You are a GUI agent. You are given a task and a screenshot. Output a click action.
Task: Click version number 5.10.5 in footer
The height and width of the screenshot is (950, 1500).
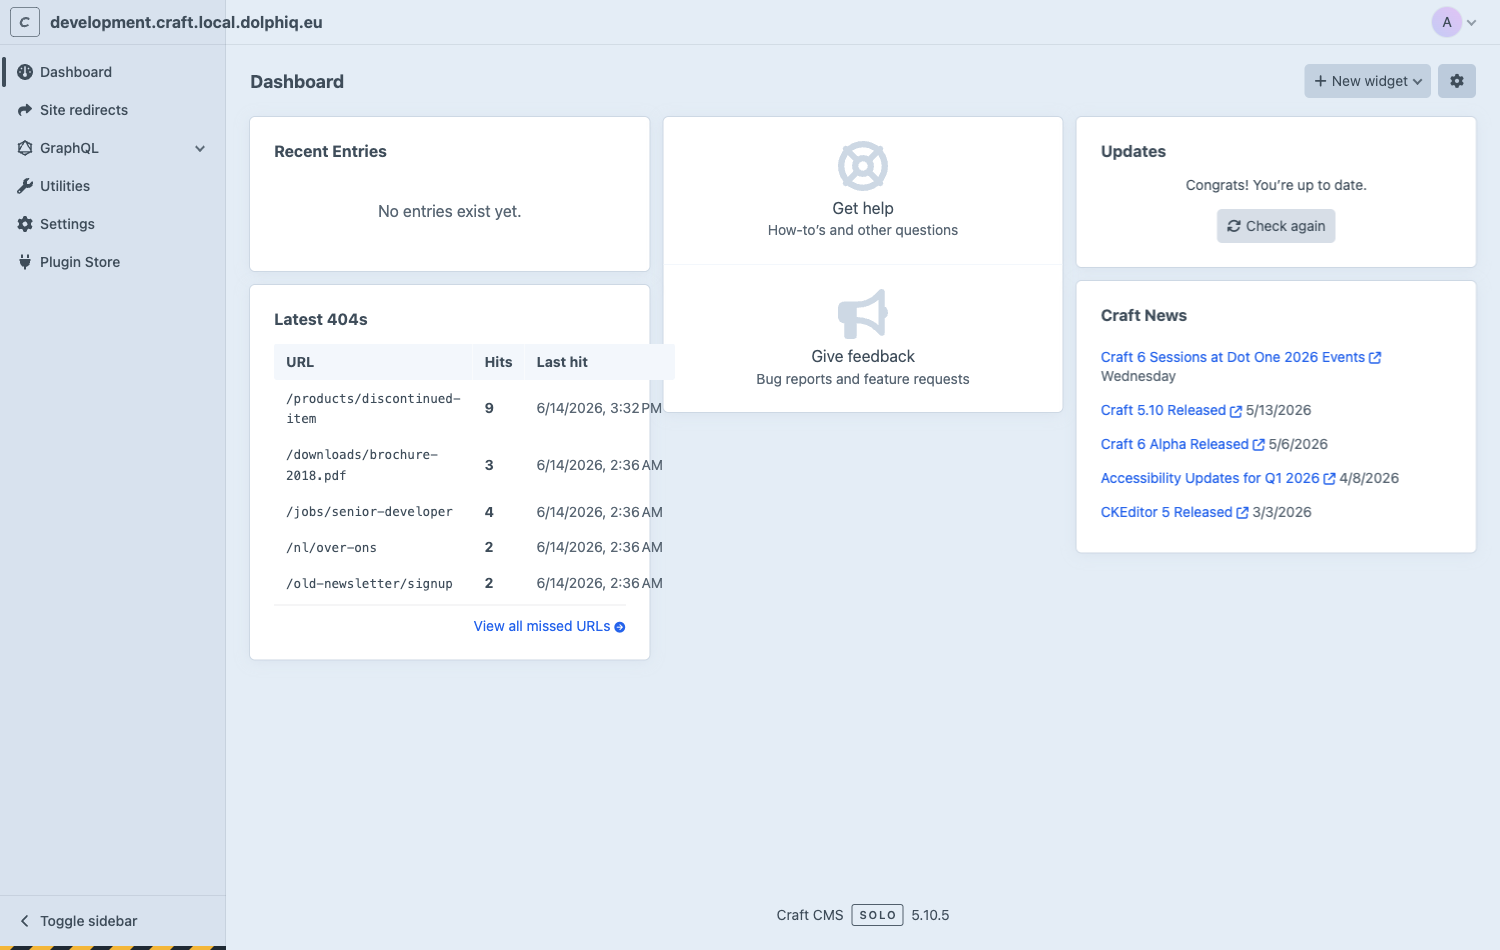930,915
